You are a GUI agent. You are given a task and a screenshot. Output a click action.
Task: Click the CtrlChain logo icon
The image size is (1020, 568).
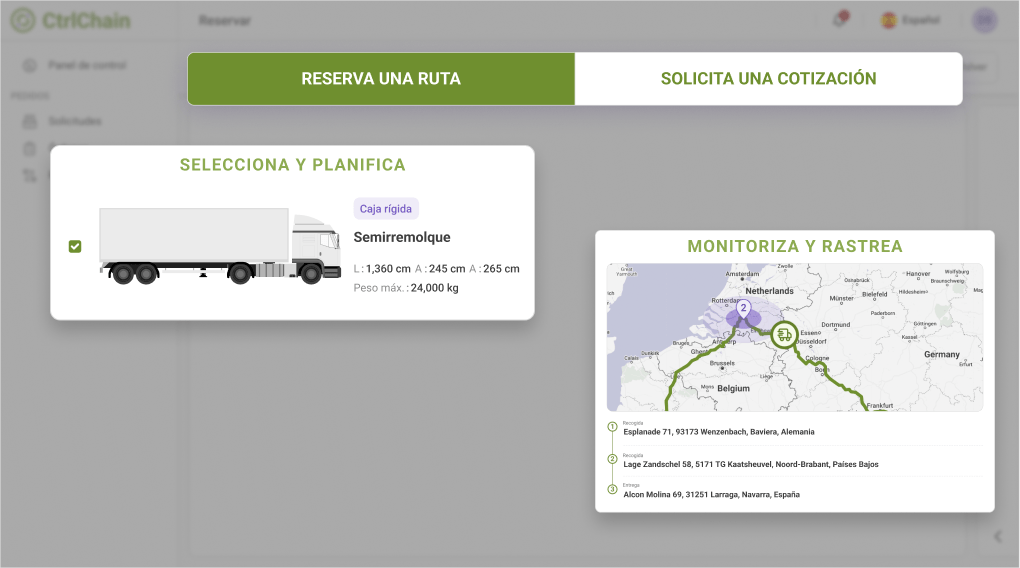[23, 20]
